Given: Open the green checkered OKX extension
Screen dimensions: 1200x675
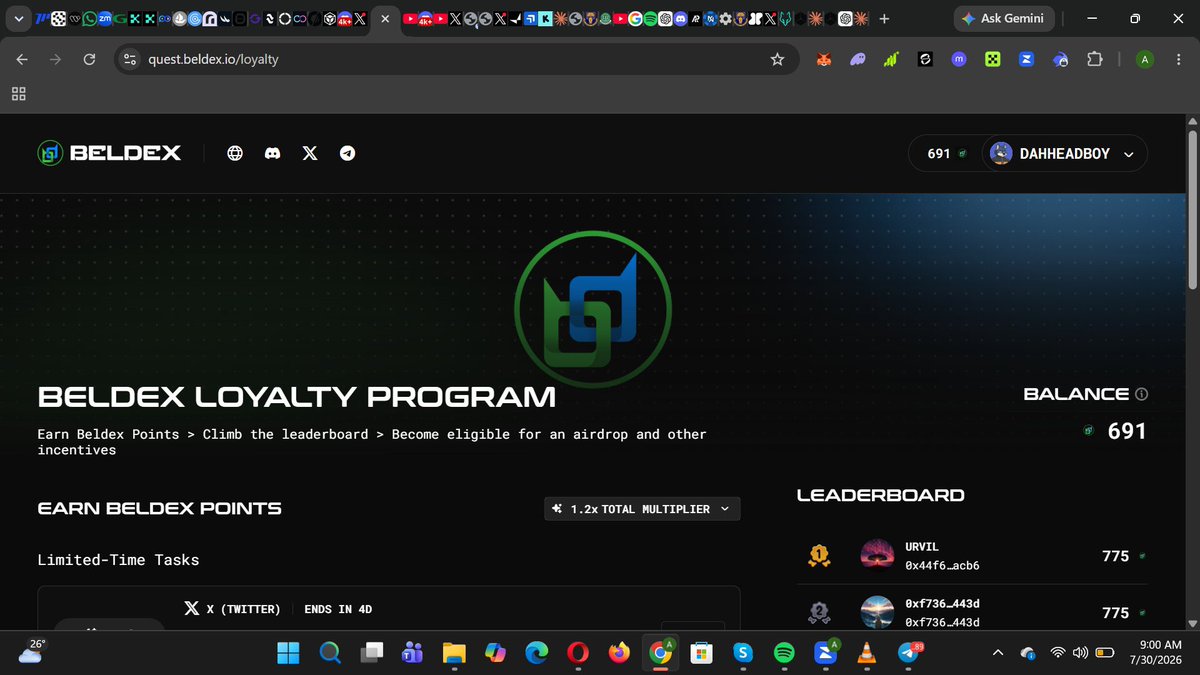Looking at the screenshot, I should pos(991,60).
